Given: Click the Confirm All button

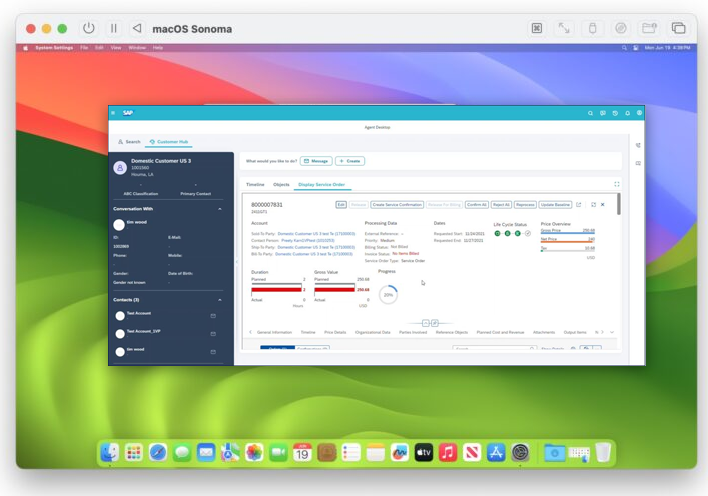Looking at the screenshot, I should pyautogui.click(x=477, y=205).
